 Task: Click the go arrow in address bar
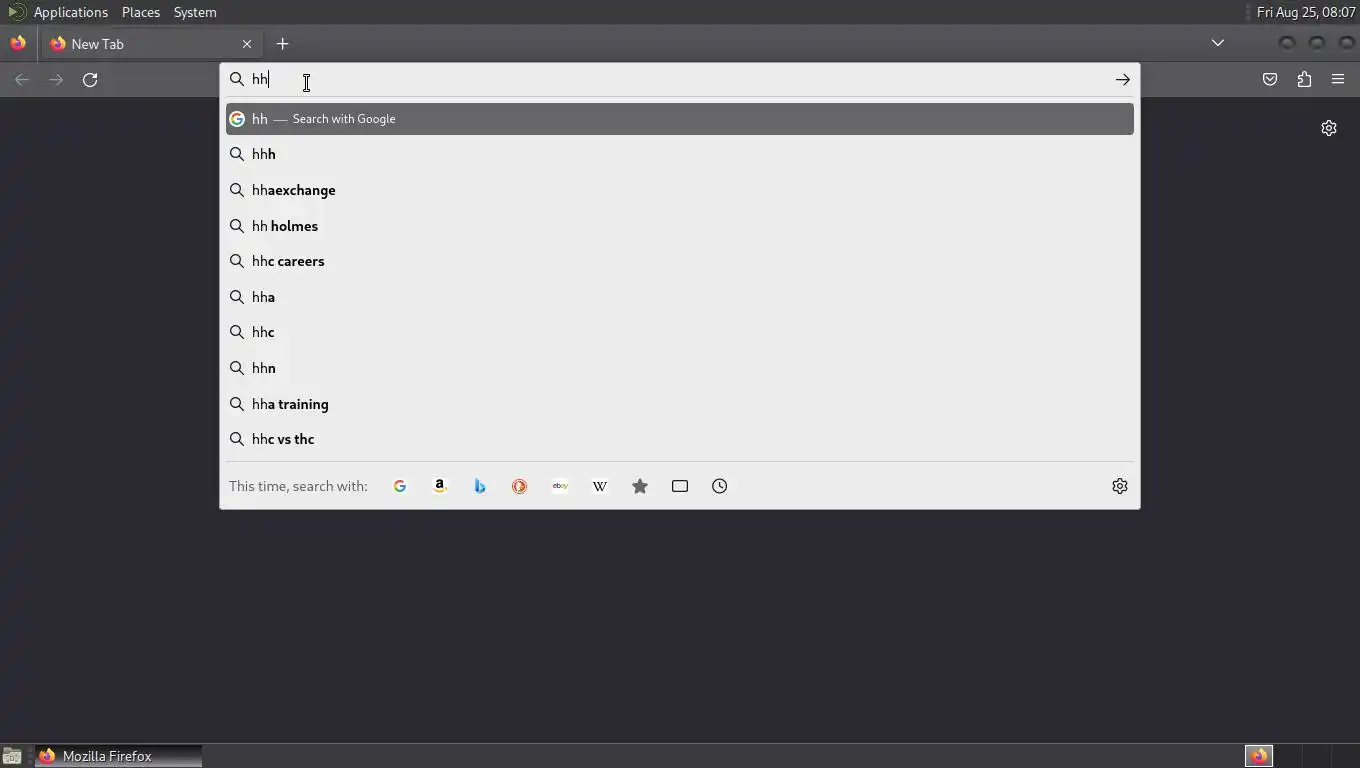tap(1123, 80)
